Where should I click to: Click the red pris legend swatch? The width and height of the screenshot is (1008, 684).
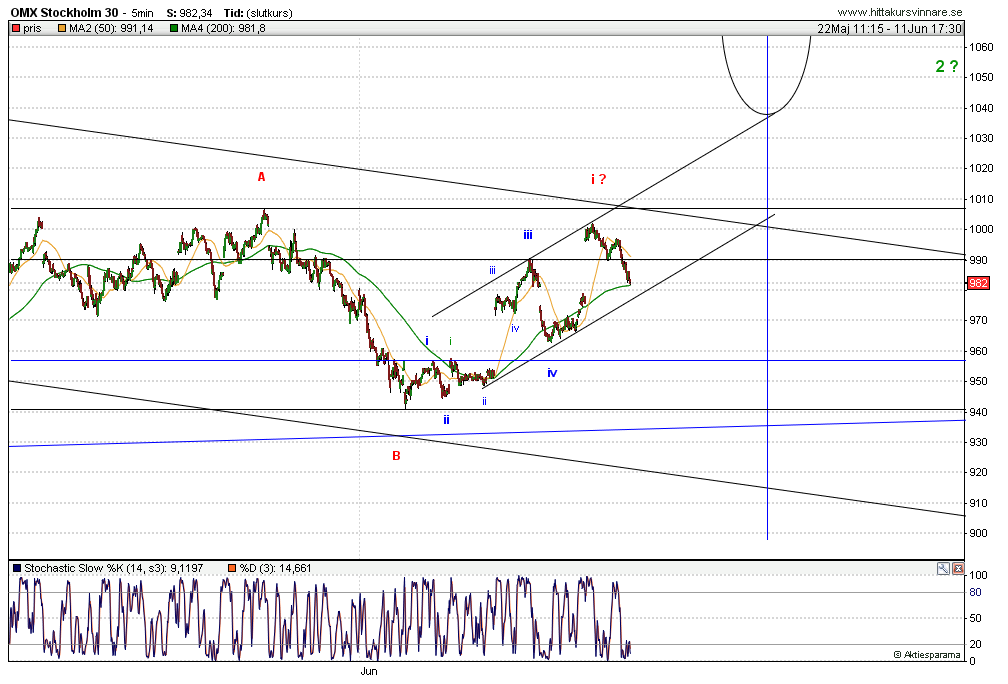[16, 28]
